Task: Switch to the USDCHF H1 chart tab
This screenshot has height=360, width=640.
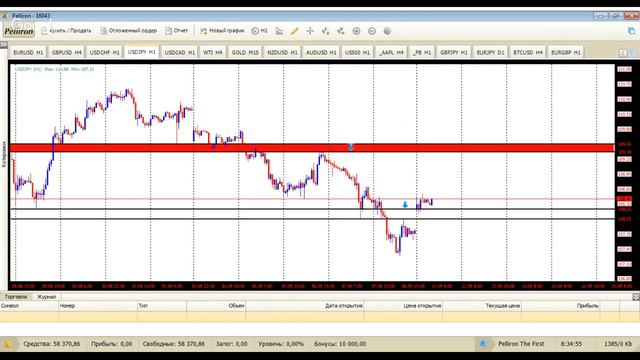Action: pos(104,53)
